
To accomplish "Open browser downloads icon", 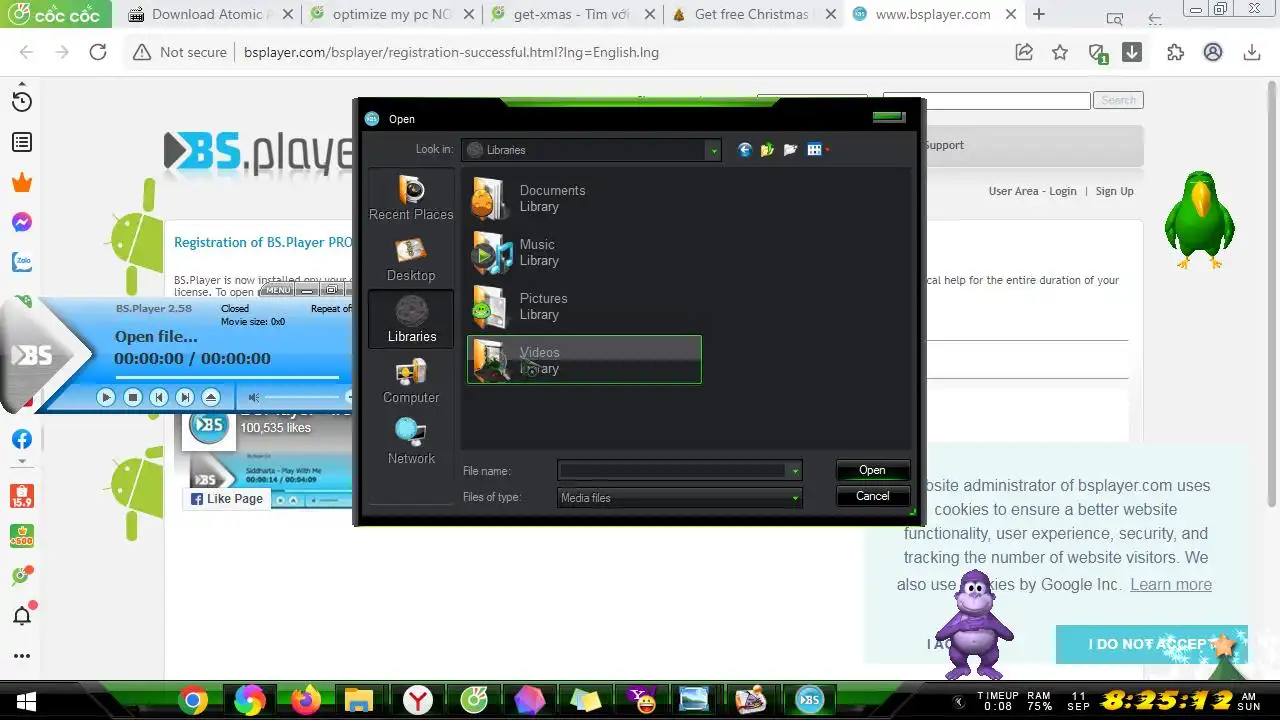I will click(x=1251, y=52).
